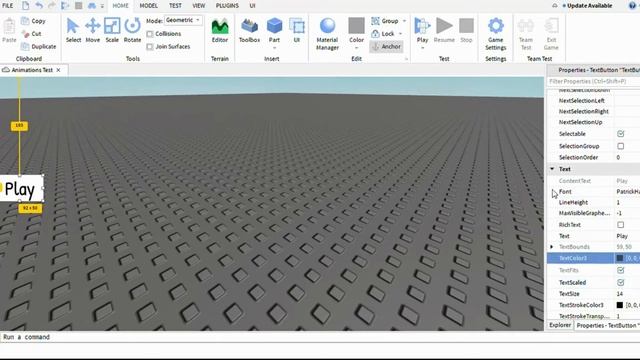Click the new file icon
Screen dimensions: 640x360
point(25,6)
